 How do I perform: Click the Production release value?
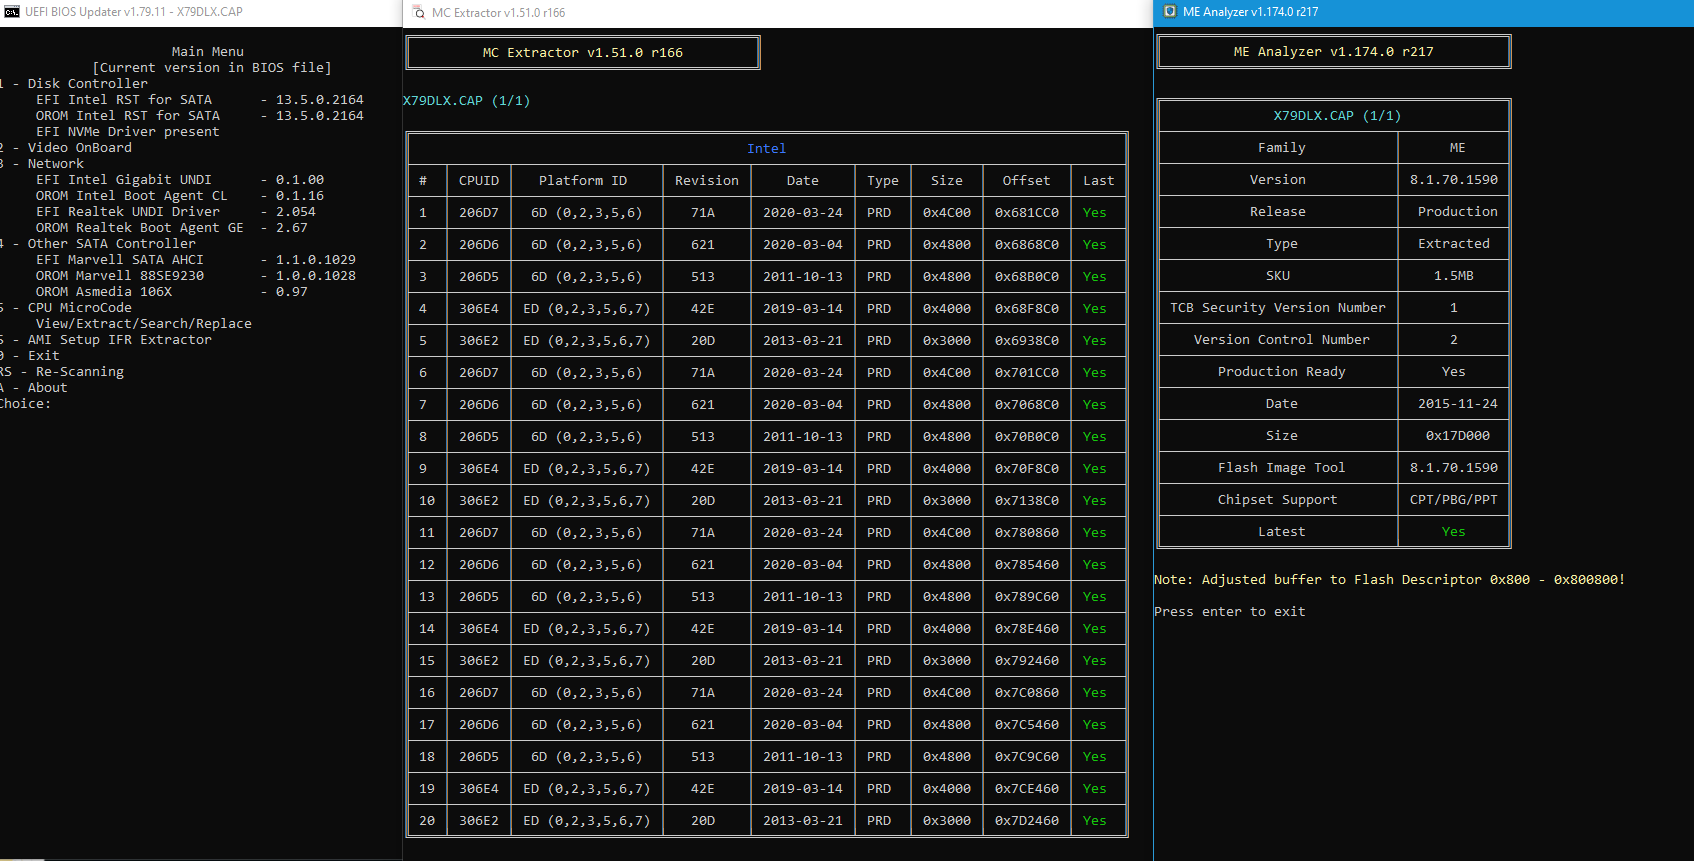pos(1458,212)
